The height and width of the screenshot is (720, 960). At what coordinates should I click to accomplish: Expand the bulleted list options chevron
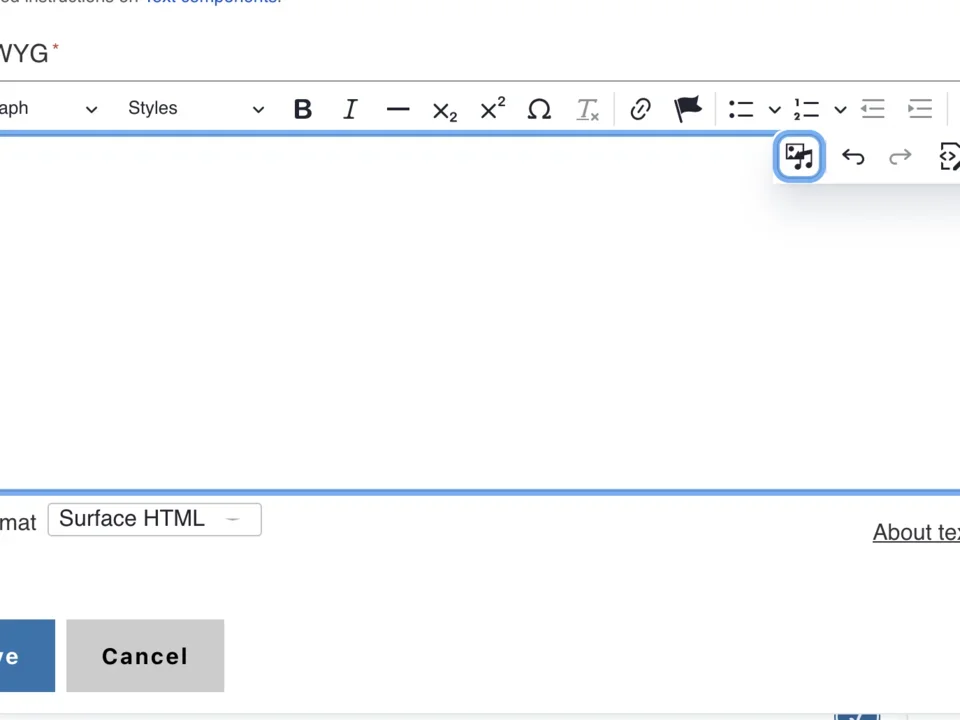point(774,109)
